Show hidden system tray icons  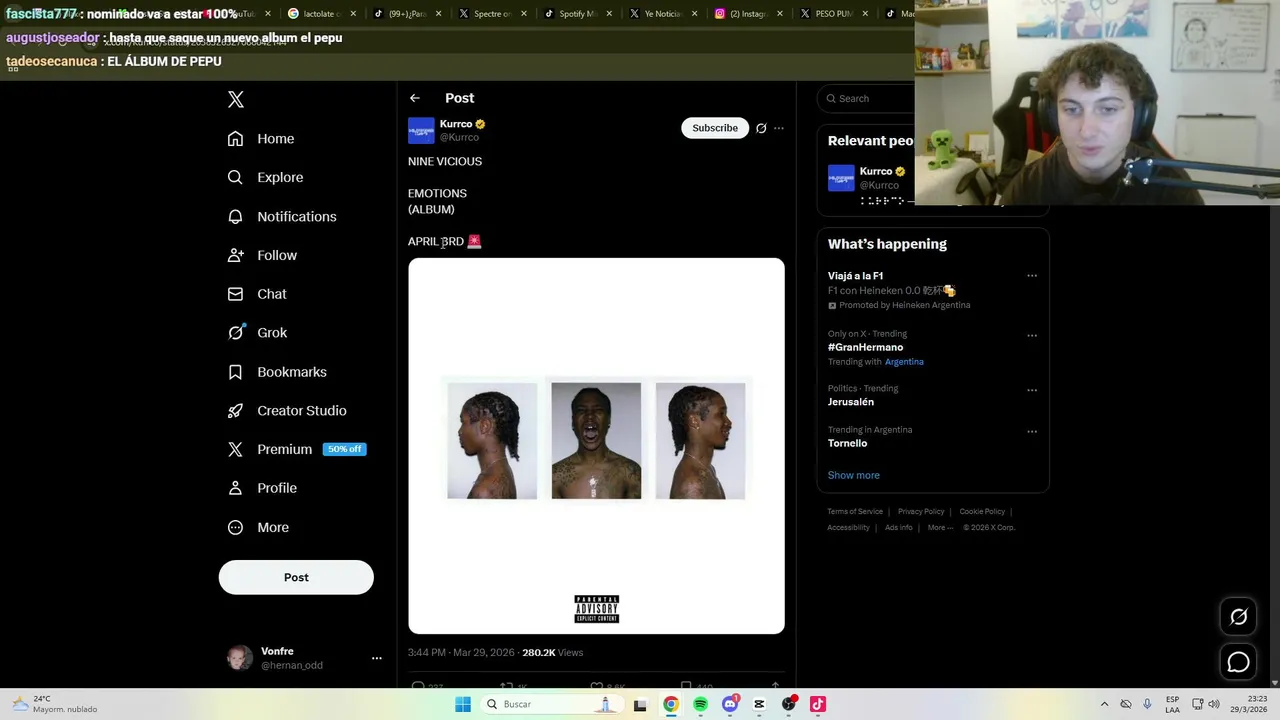coord(1104,704)
